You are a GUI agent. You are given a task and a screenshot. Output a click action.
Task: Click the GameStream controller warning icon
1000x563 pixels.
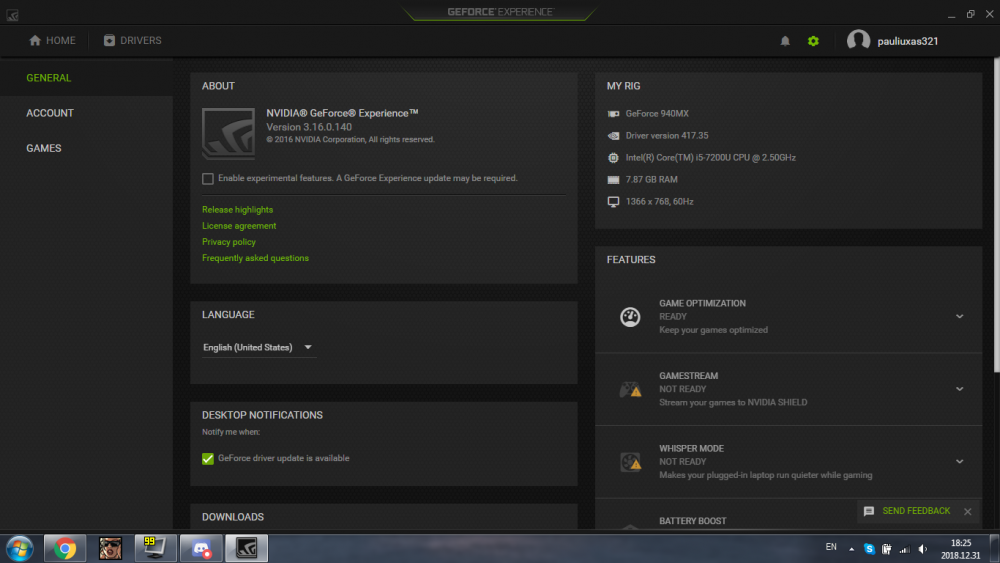click(630, 389)
